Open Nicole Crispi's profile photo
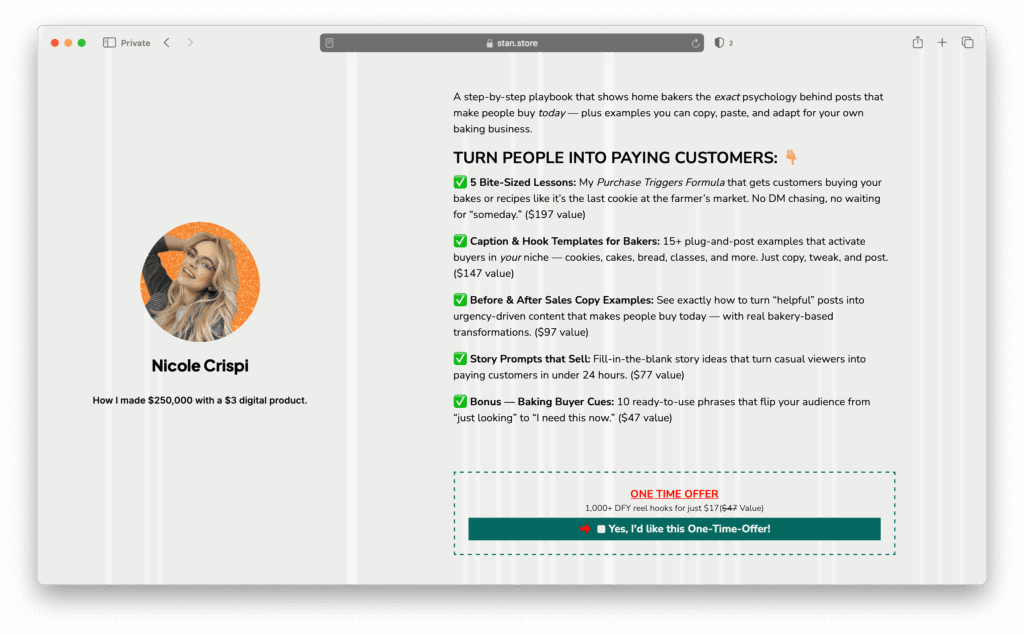This screenshot has width=1024, height=634. click(199, 282)
